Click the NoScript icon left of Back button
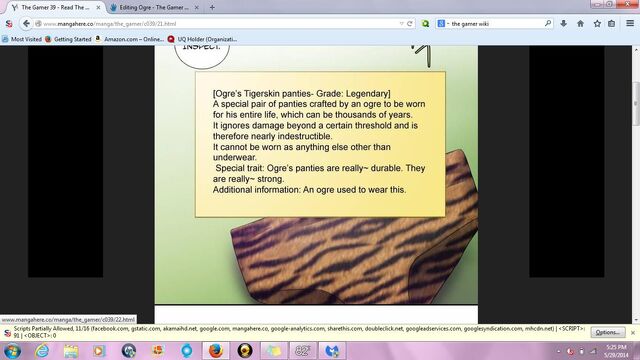The height and width of the screenshot is (360, 640). (9, 24)
